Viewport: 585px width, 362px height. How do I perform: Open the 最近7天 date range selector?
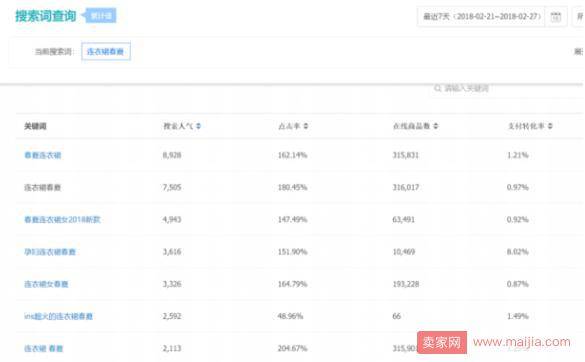[x=481, y=17]
